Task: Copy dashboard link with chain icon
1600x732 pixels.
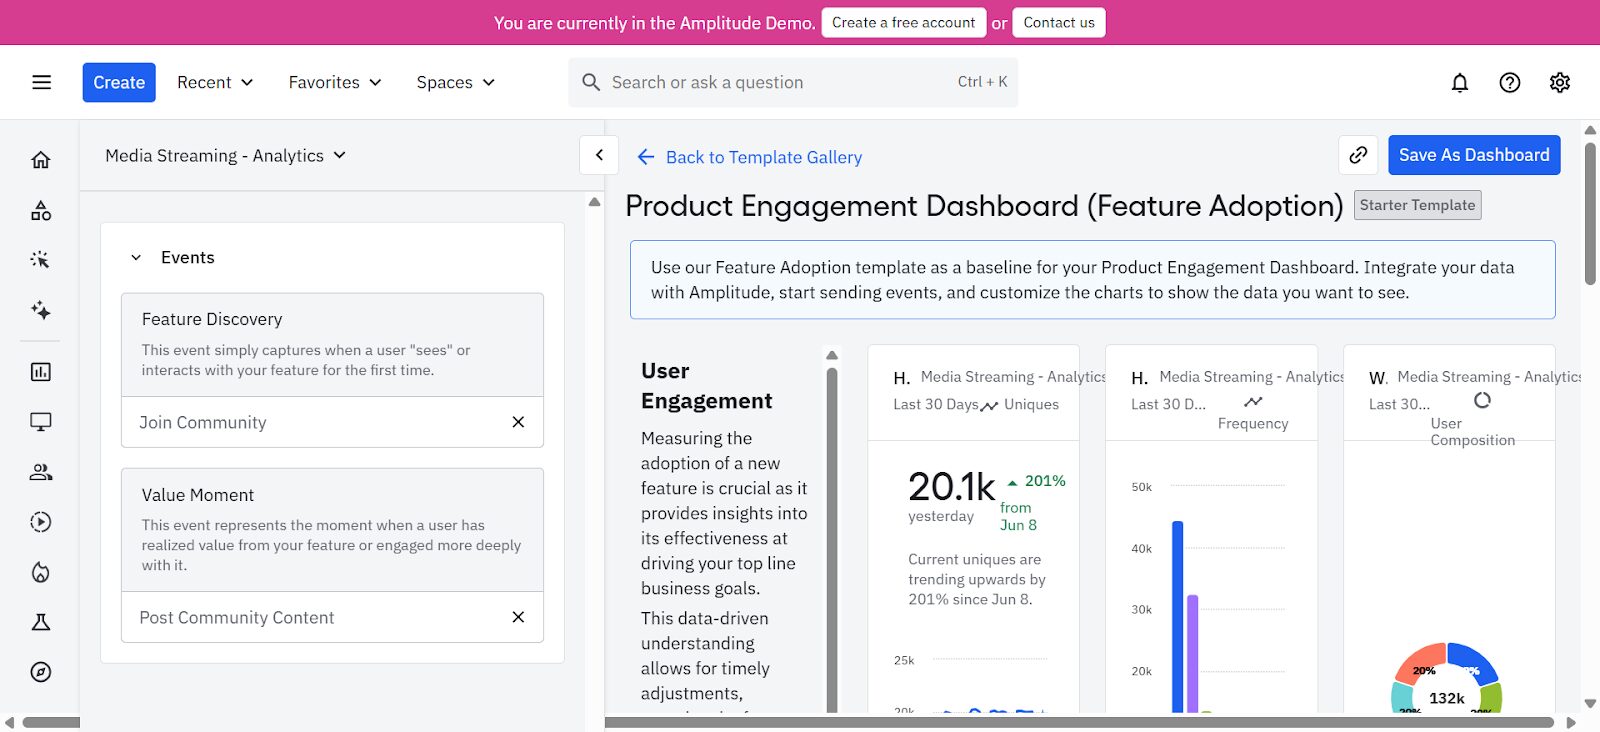Action: 1358,155
